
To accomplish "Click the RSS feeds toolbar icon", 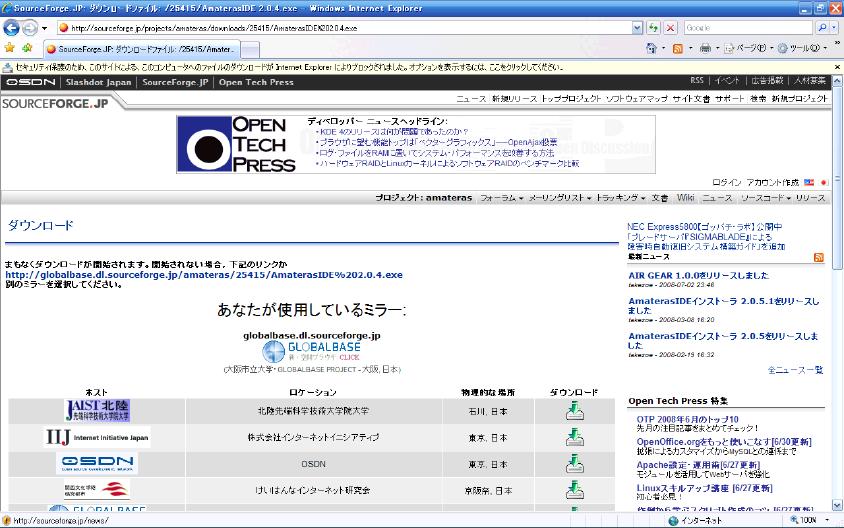I will (678, 48).
